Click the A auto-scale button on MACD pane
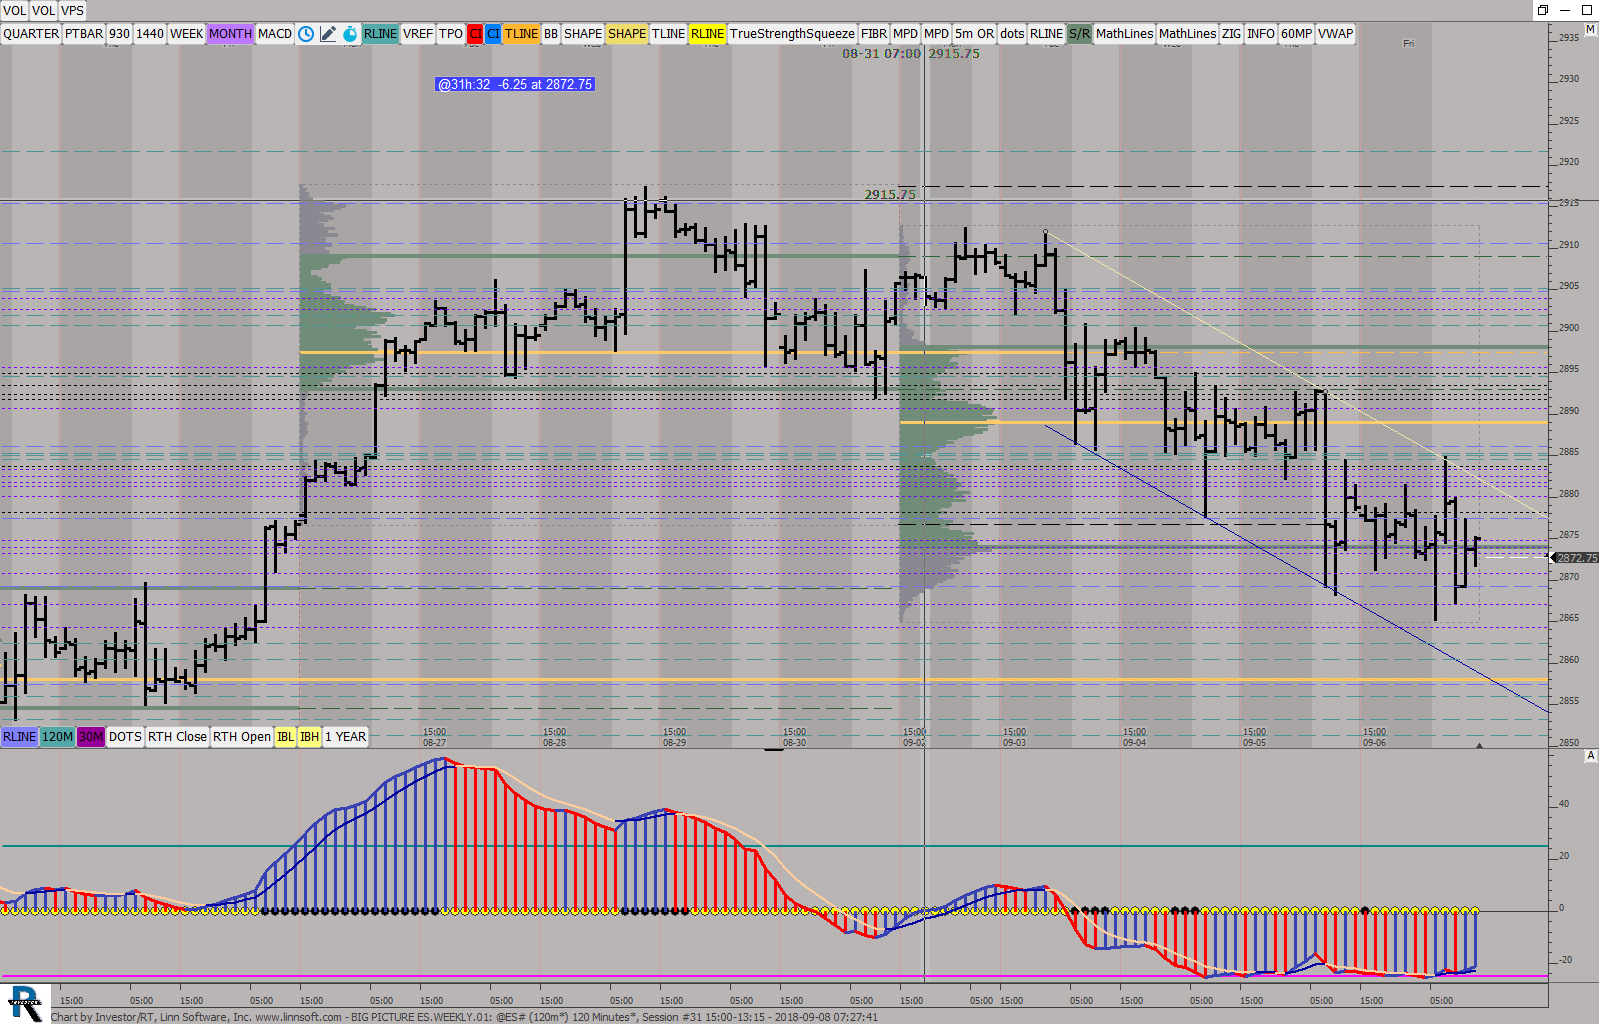Image resolution: width=1599 pixels, height=1024 pixels. coord(1590,756)
